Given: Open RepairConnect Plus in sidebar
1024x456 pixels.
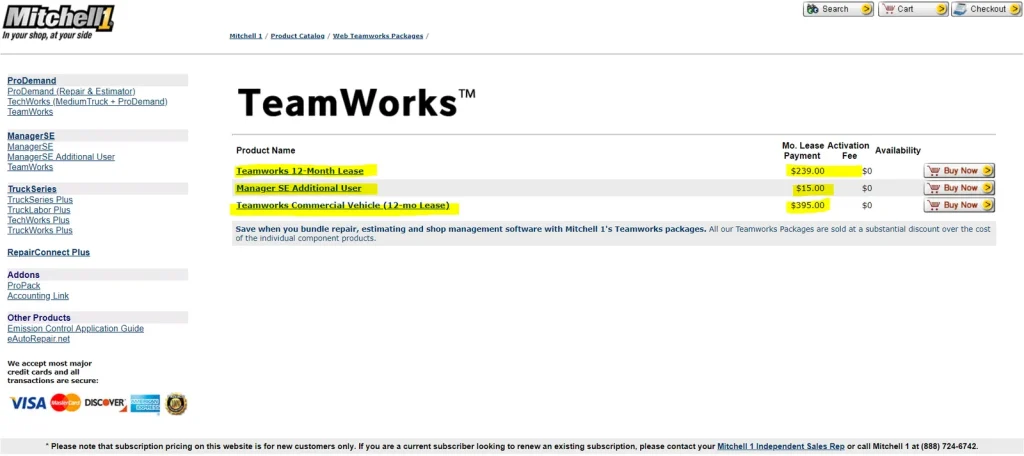Looking at the screenshot, I should click(x=48, y=252).
